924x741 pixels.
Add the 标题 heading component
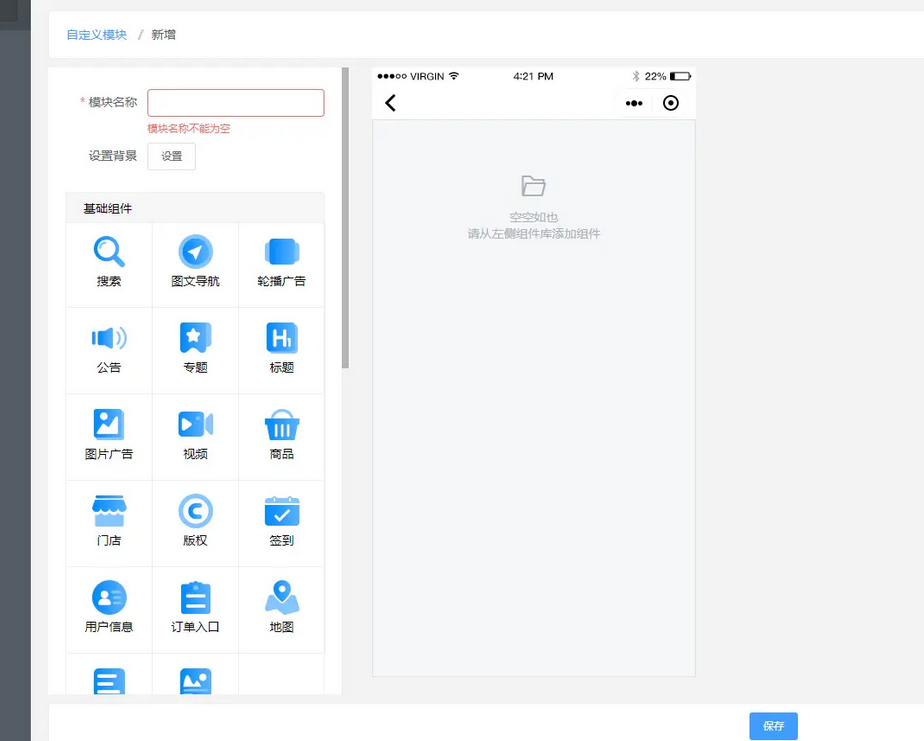pos(282,348)
